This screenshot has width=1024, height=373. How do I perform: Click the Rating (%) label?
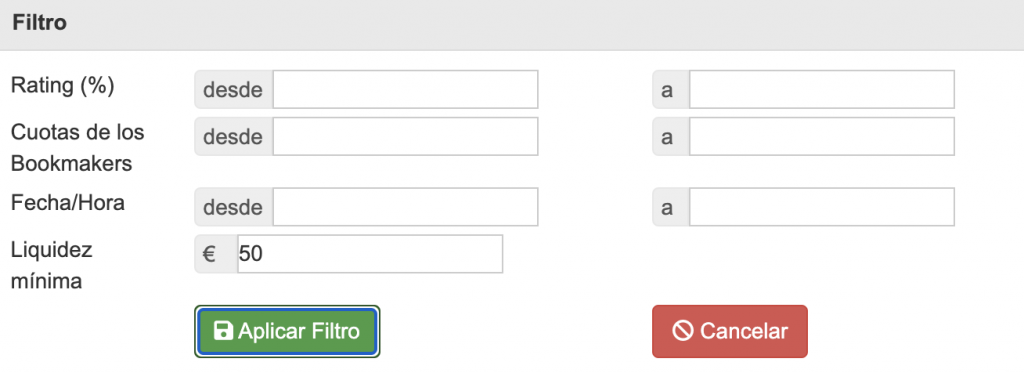pos(63,86)
